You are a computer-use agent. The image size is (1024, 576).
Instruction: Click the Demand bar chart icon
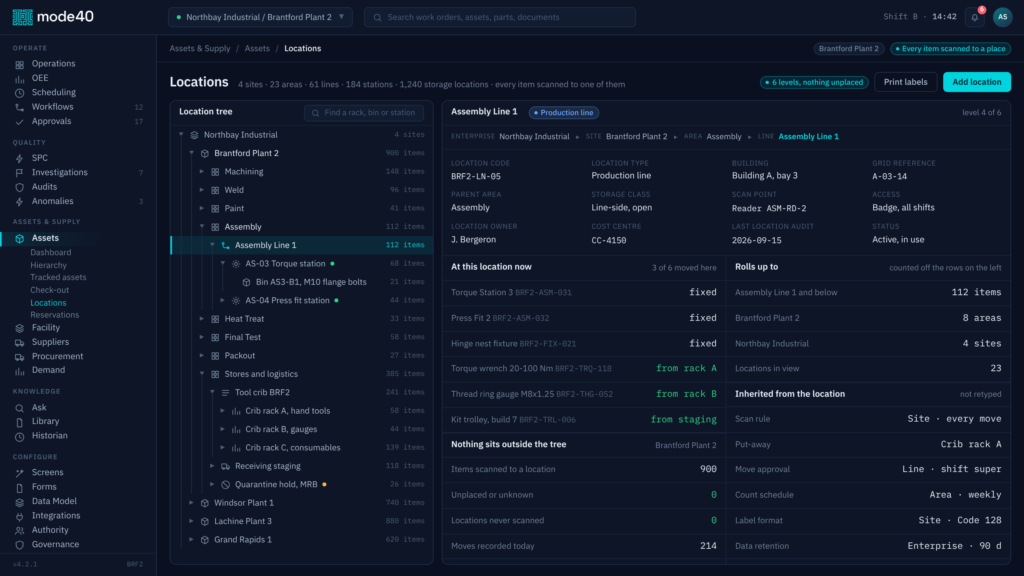(x=20, y=370)
